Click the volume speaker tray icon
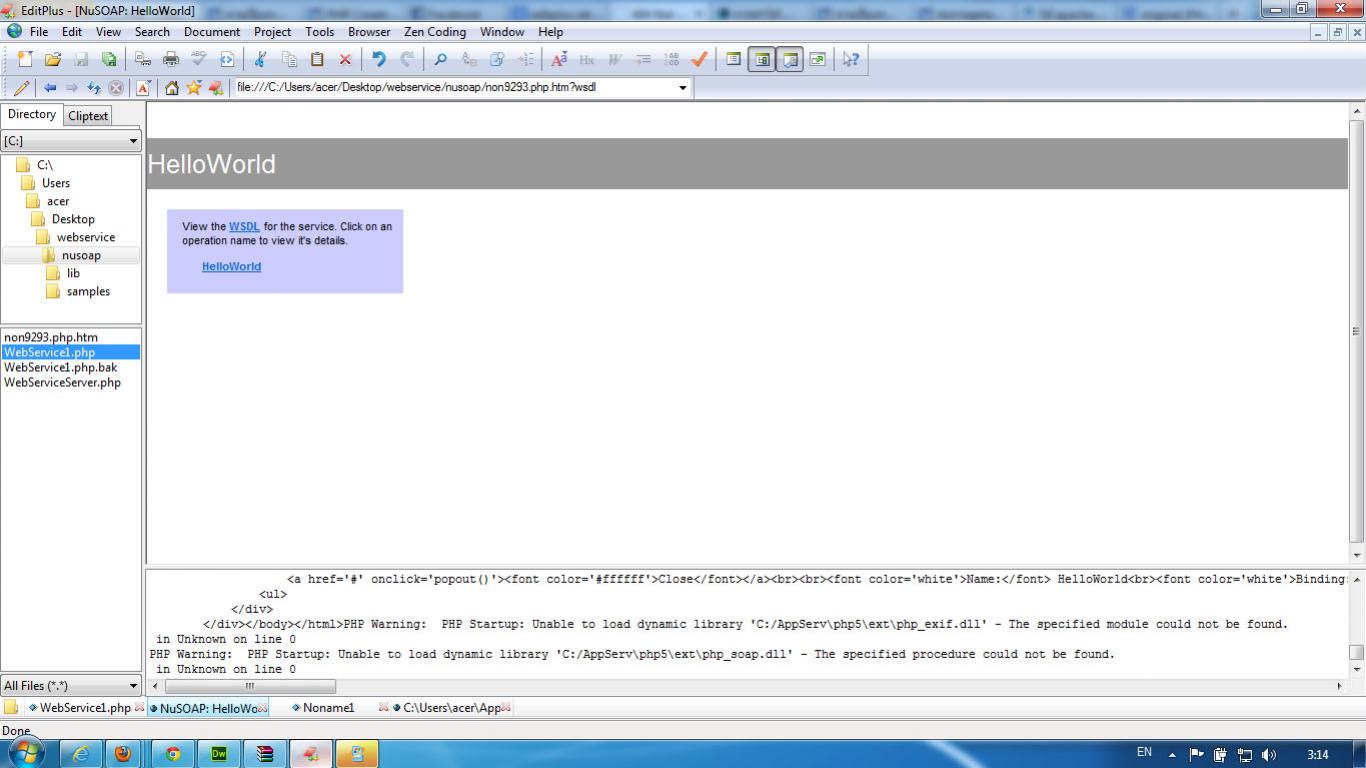 point(1269,755)
